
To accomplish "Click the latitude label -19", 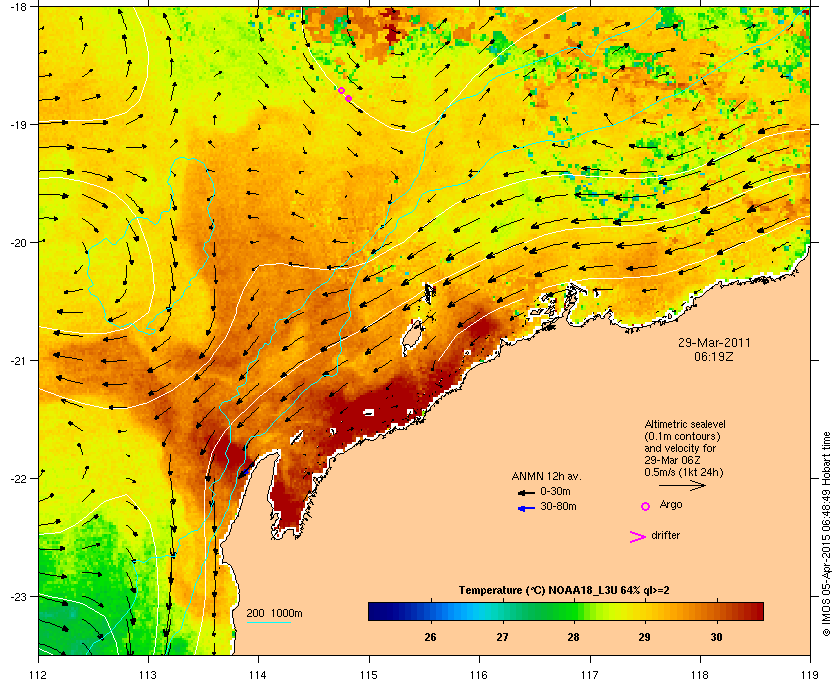I will click(x=19, y=124).
